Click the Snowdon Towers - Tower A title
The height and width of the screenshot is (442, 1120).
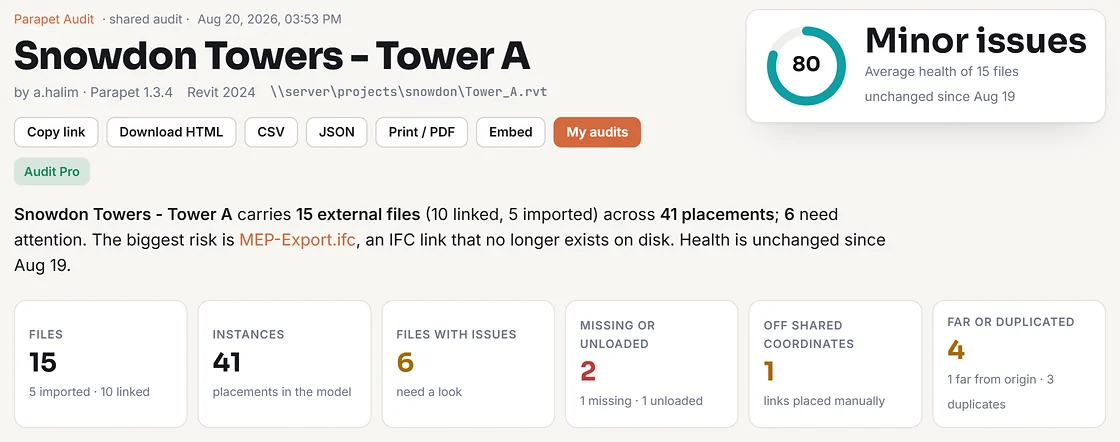click(272, 56)
